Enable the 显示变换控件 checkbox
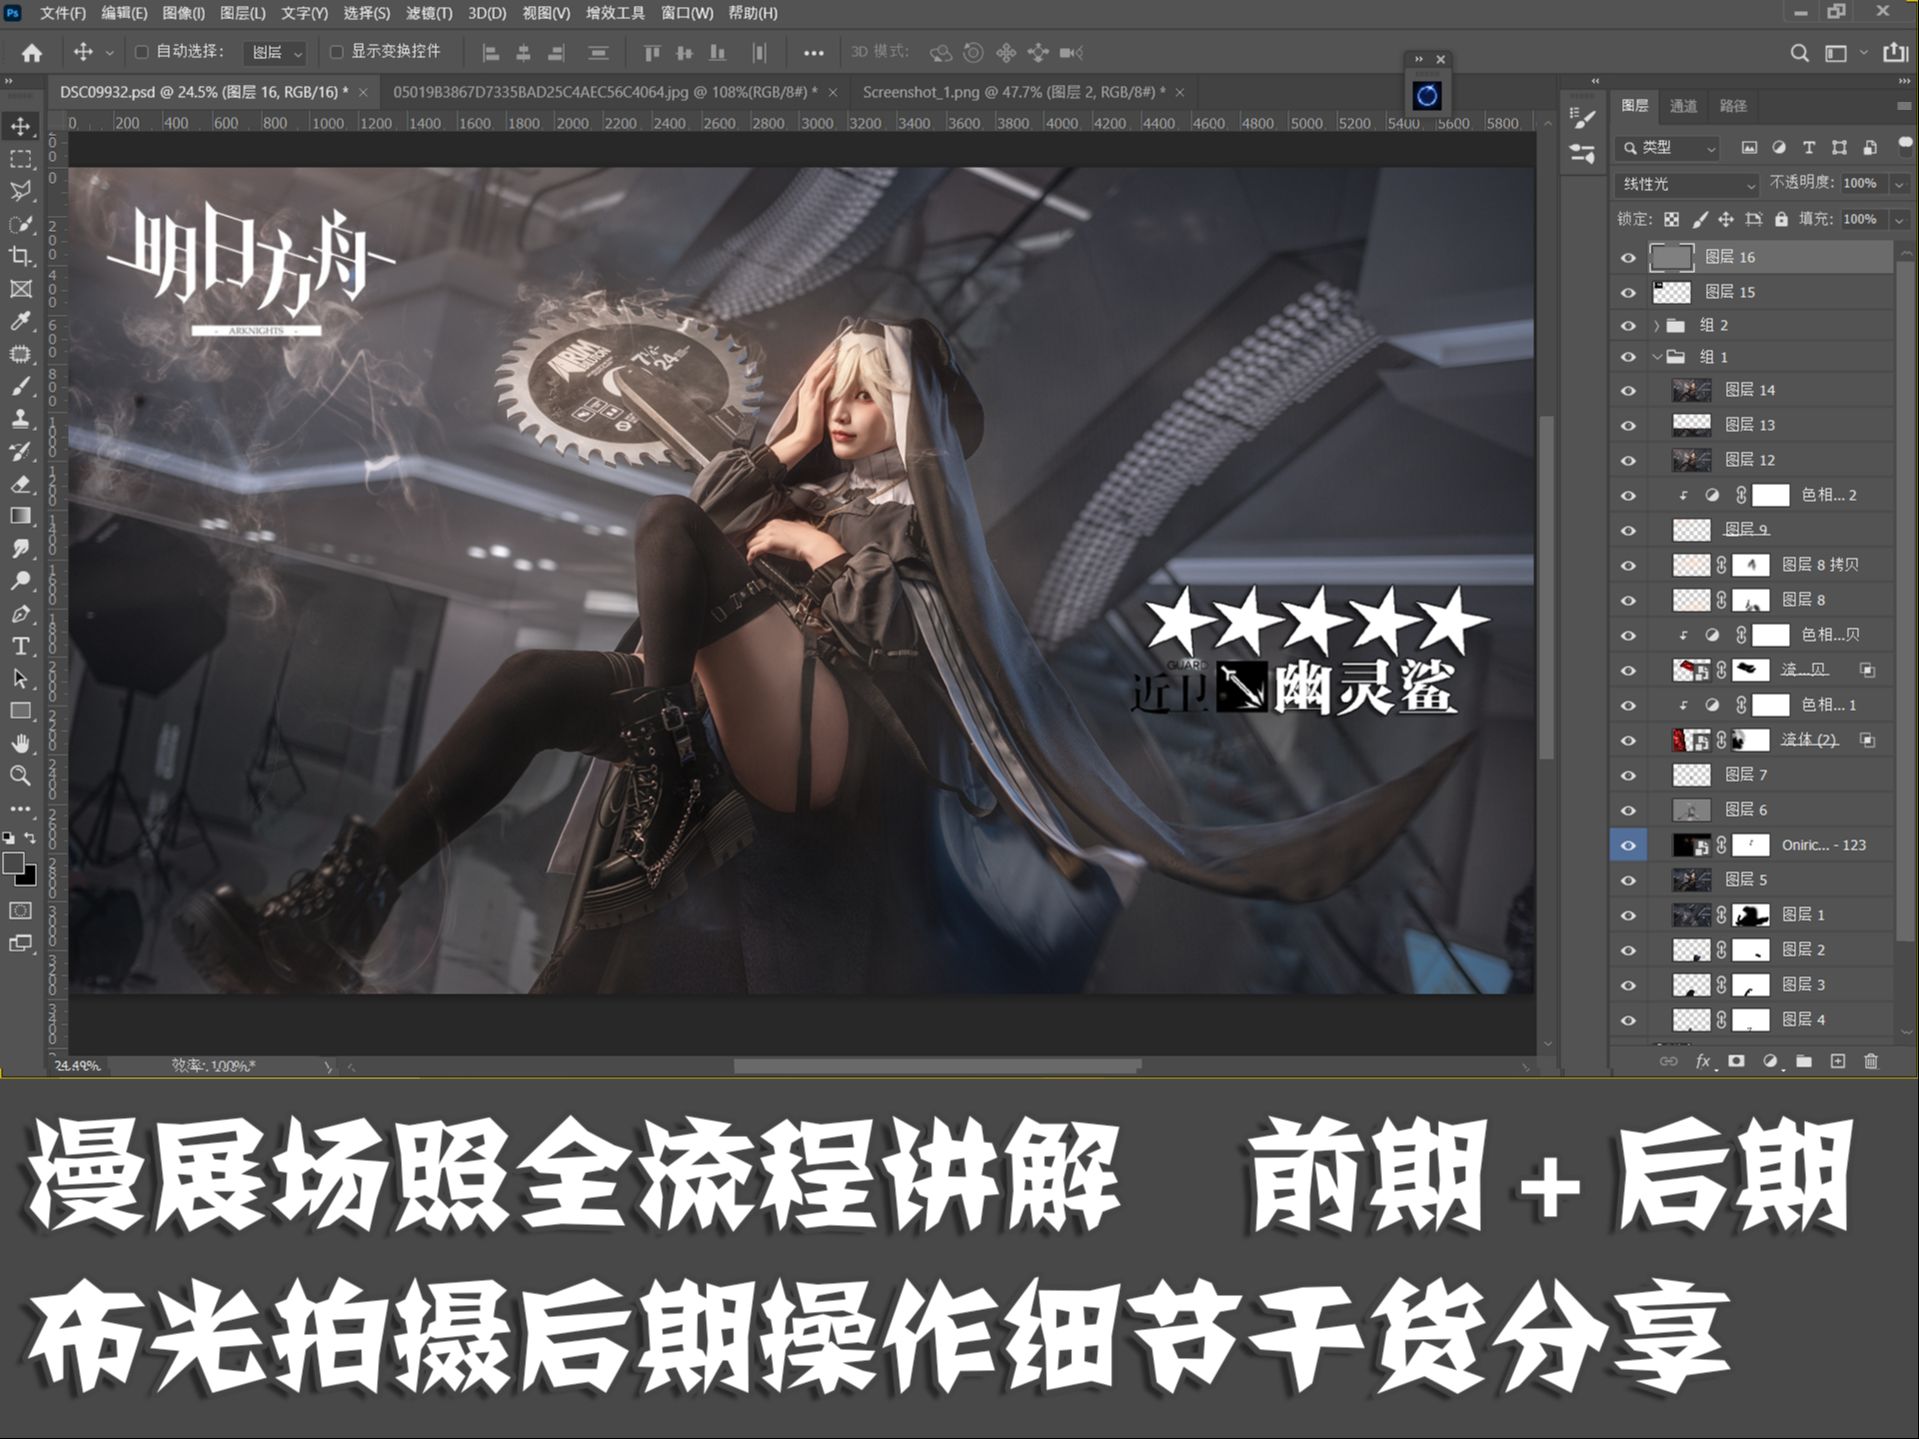This screenshot has height=1439, width=1919. click(x=337, y=52)
